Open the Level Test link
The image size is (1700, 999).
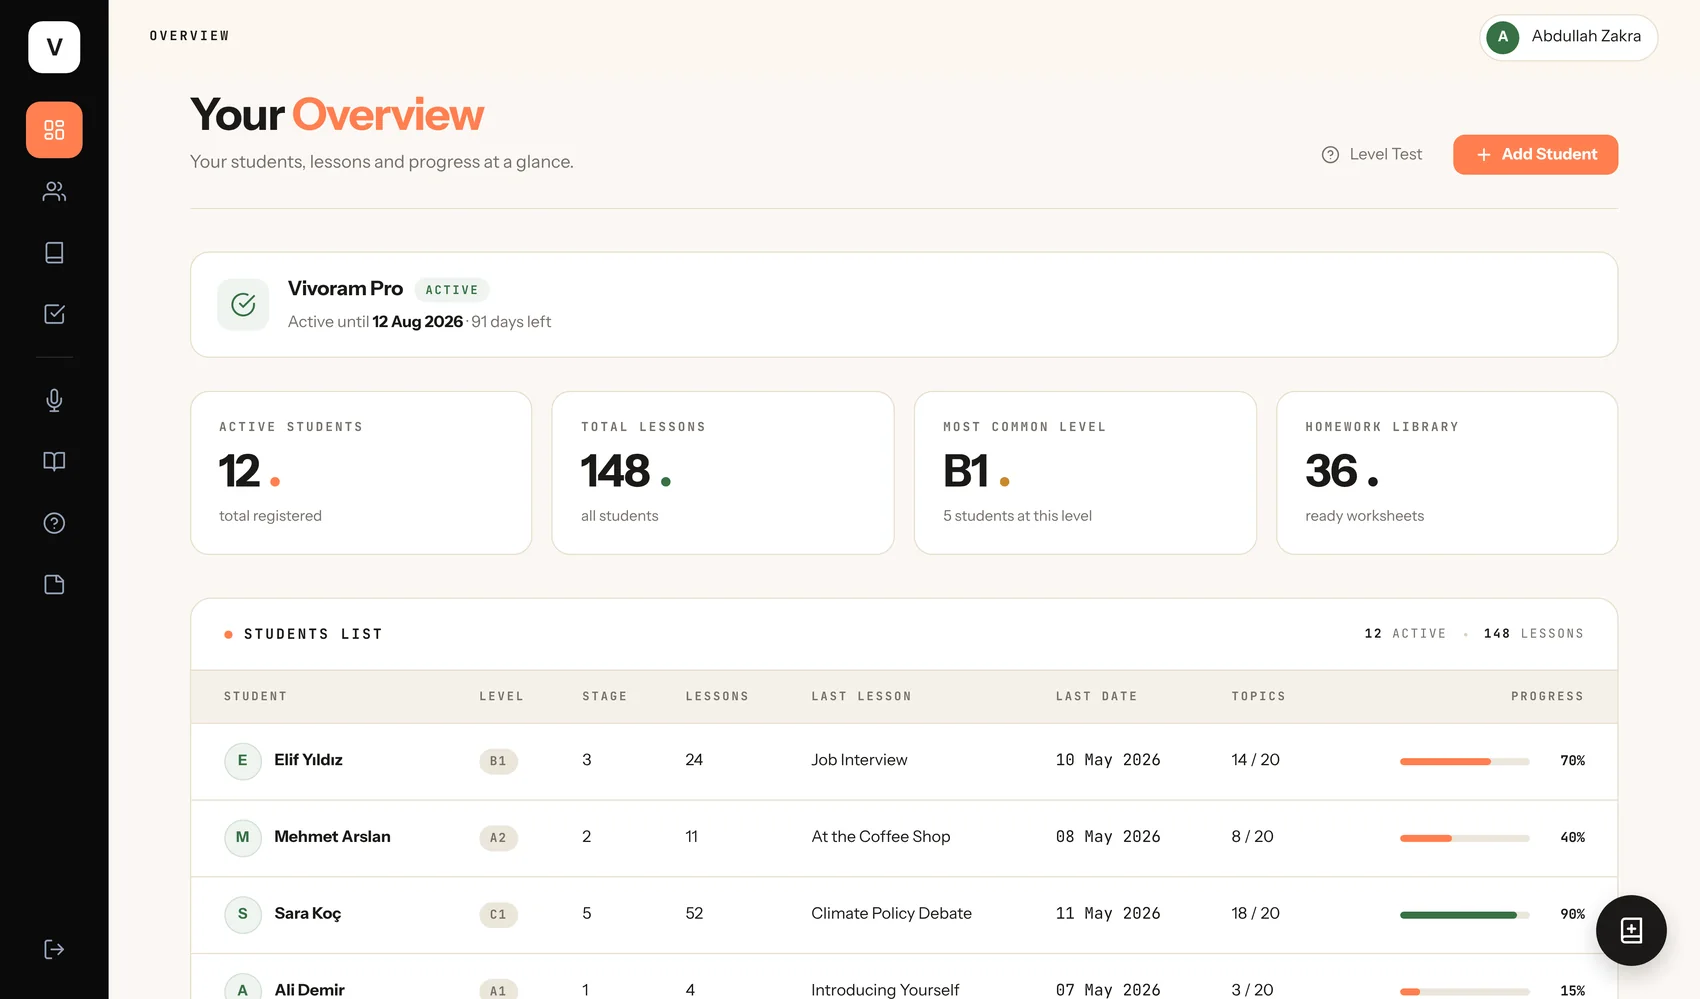pos(1372,155)
